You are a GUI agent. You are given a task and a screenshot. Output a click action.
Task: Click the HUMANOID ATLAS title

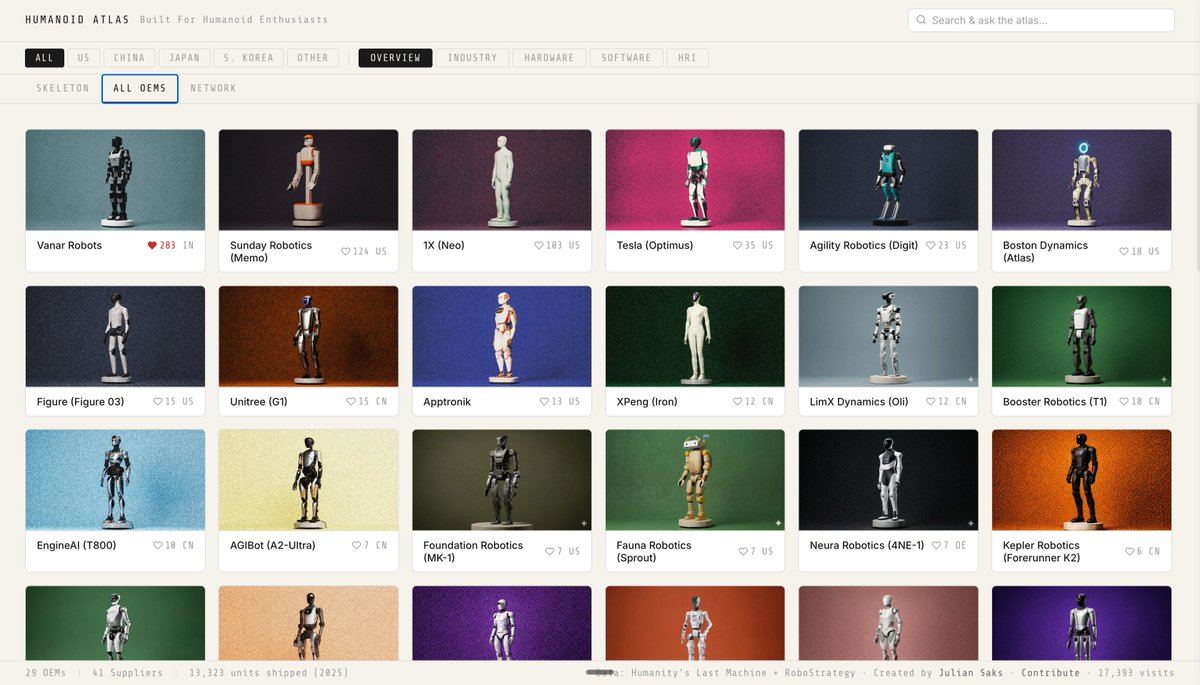(76, 20)
